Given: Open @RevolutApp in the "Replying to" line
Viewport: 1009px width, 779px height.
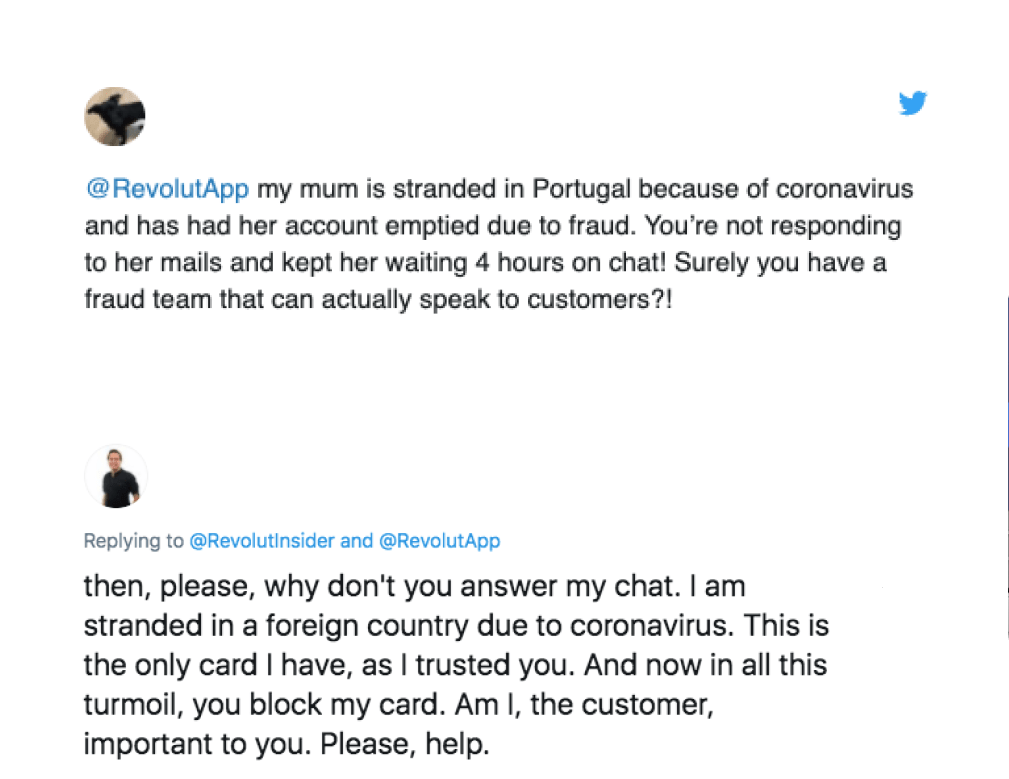Looking at the screenshot, I should tap(439, 541).
